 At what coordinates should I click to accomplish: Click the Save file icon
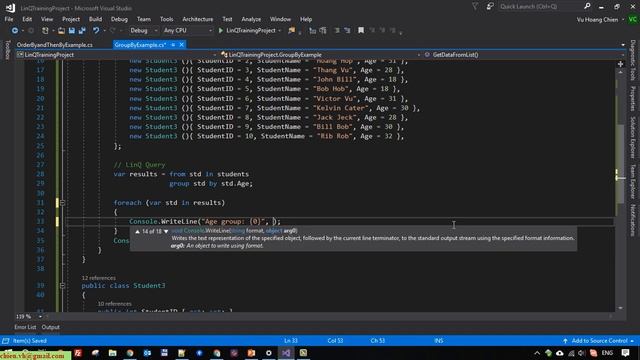point(71,31)
